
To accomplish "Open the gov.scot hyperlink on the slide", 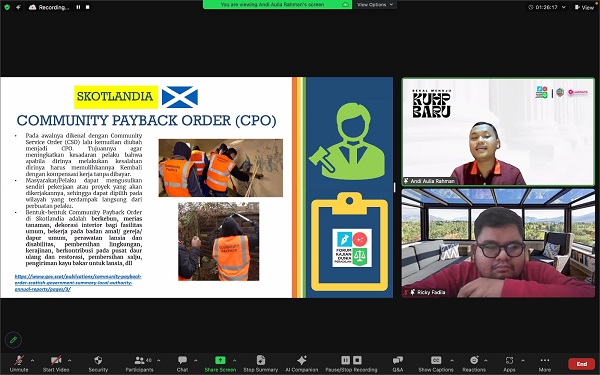I will (x=78, y=282).
